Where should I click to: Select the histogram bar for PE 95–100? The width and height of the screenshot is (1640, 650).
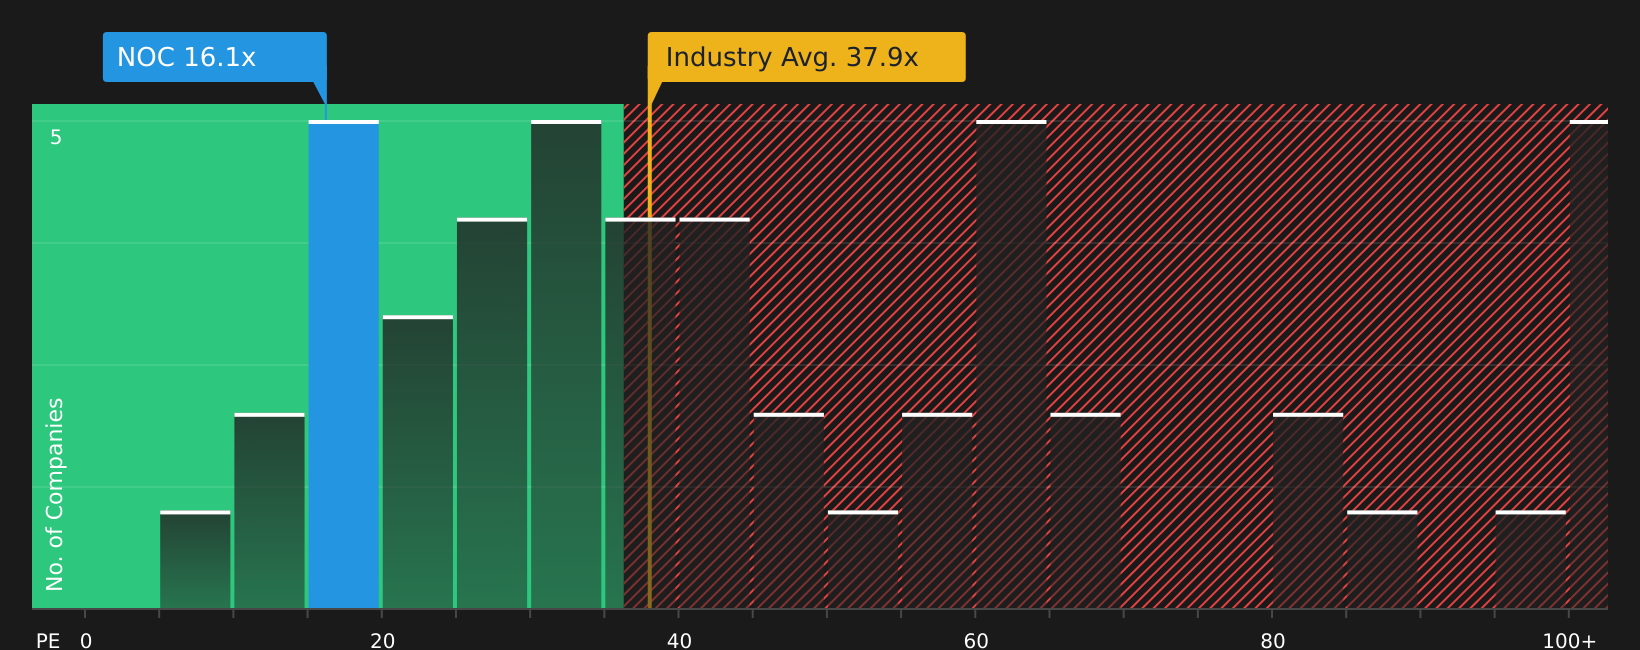(1531, 560)
